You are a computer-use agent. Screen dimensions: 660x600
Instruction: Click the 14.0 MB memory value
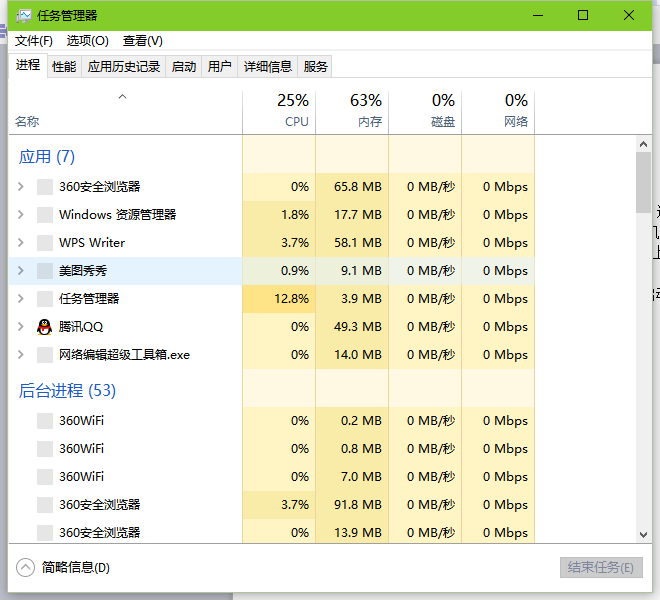(x=358, y=355)
